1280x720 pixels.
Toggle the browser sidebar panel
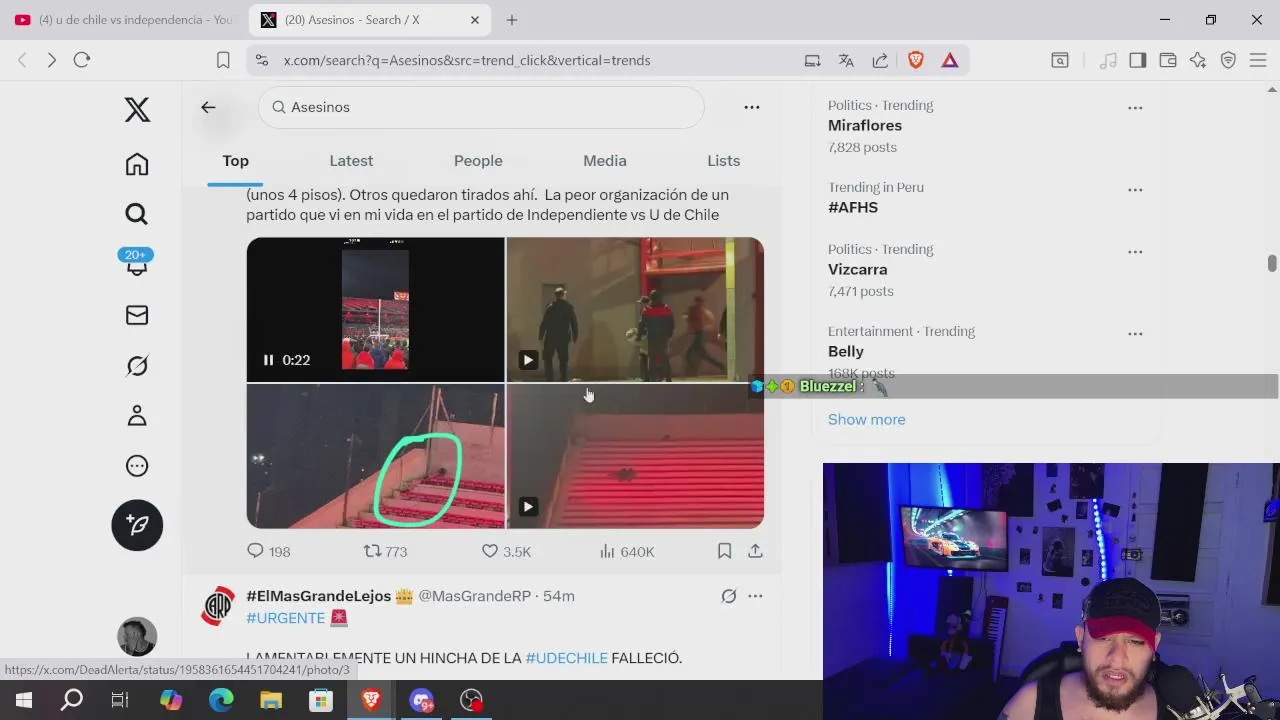1137,60
